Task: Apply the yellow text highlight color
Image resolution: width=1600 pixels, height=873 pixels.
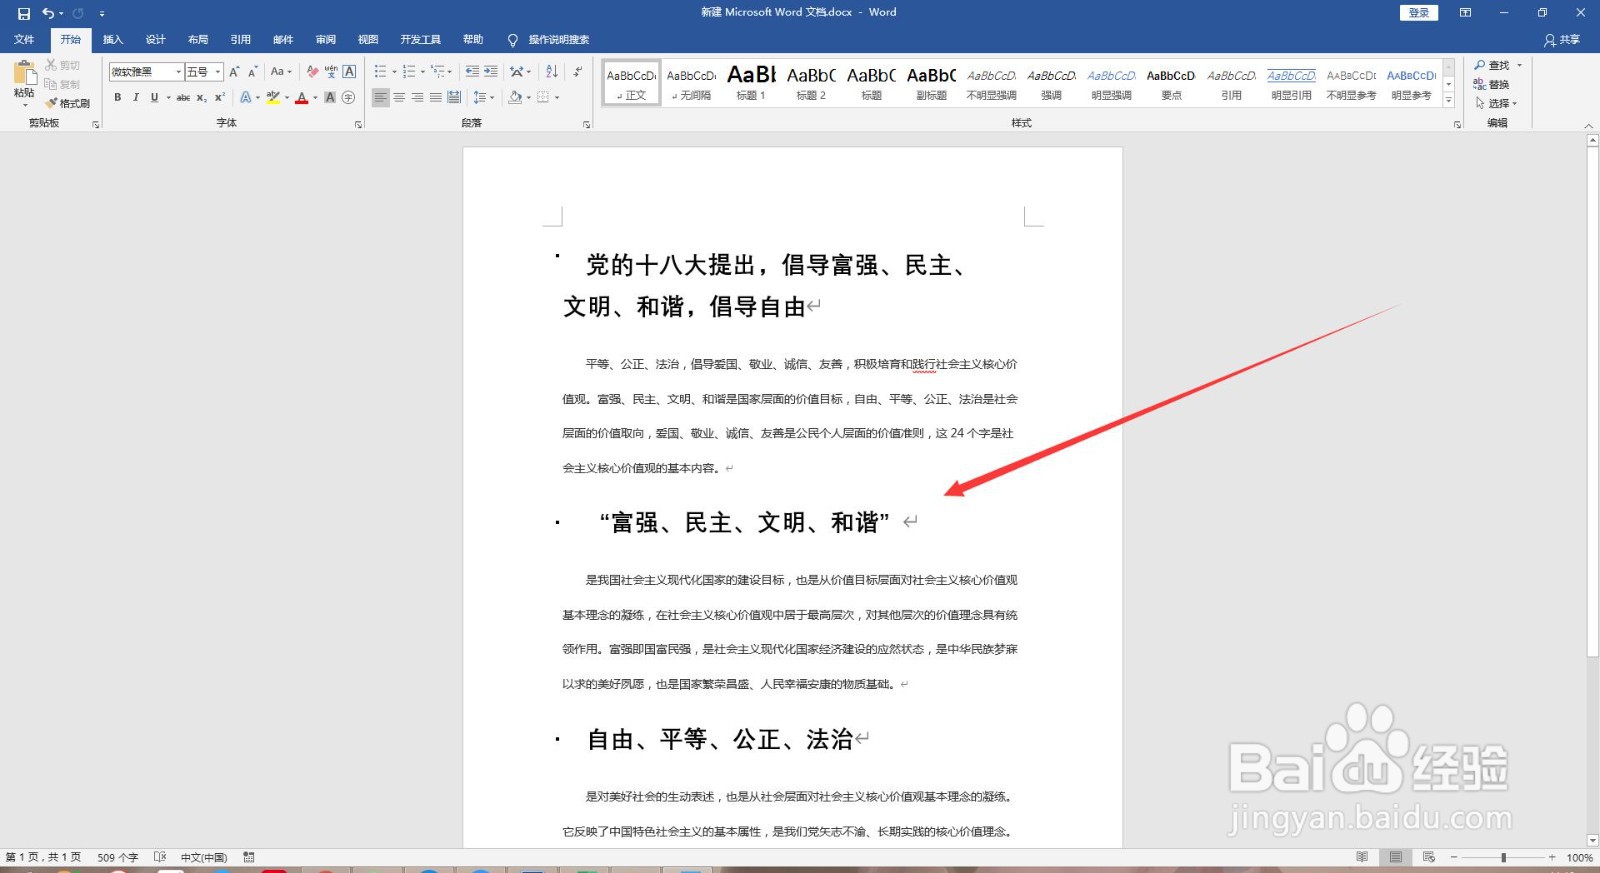Action: [x=272, y=97]
